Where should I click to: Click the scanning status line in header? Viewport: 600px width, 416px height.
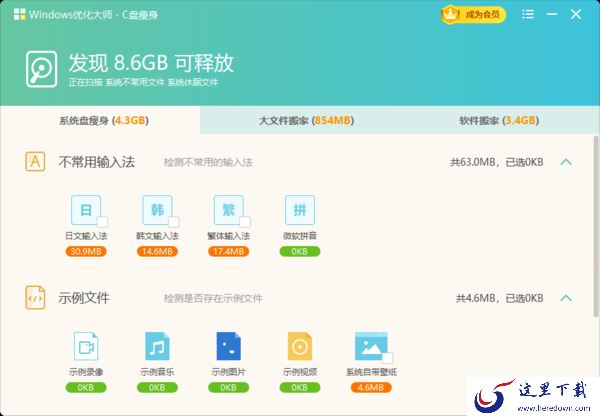(x=143, y=82)
